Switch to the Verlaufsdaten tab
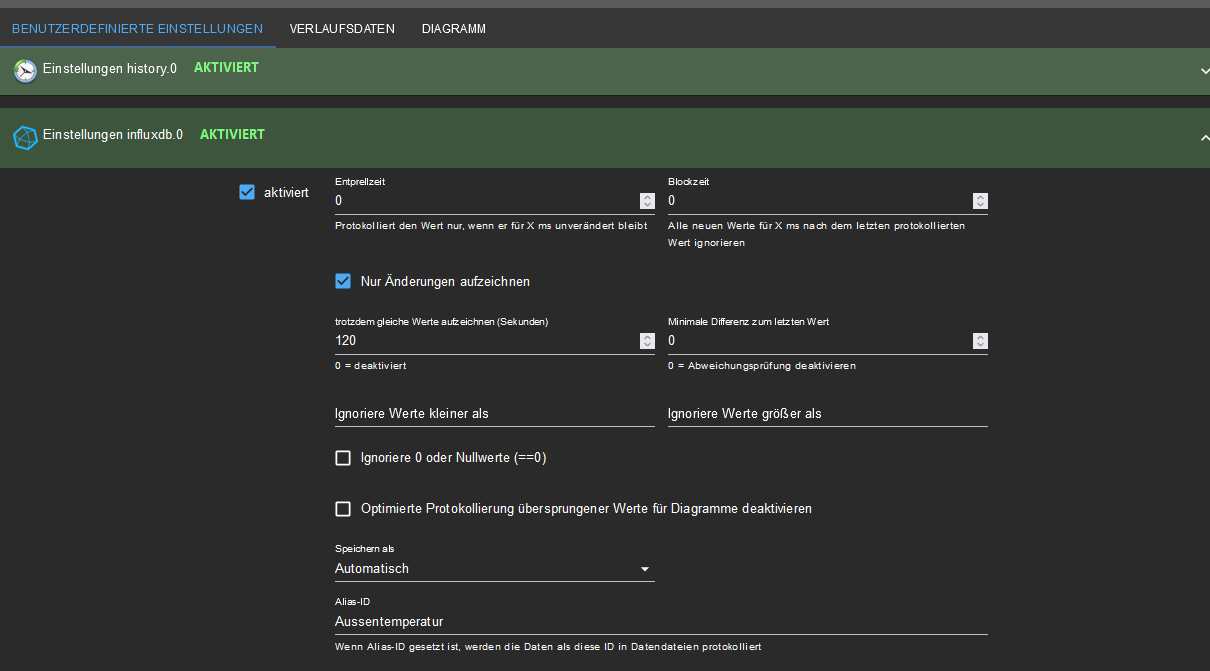The height and width of the screenshot is (671, 1210). click(x=342, y=29)
